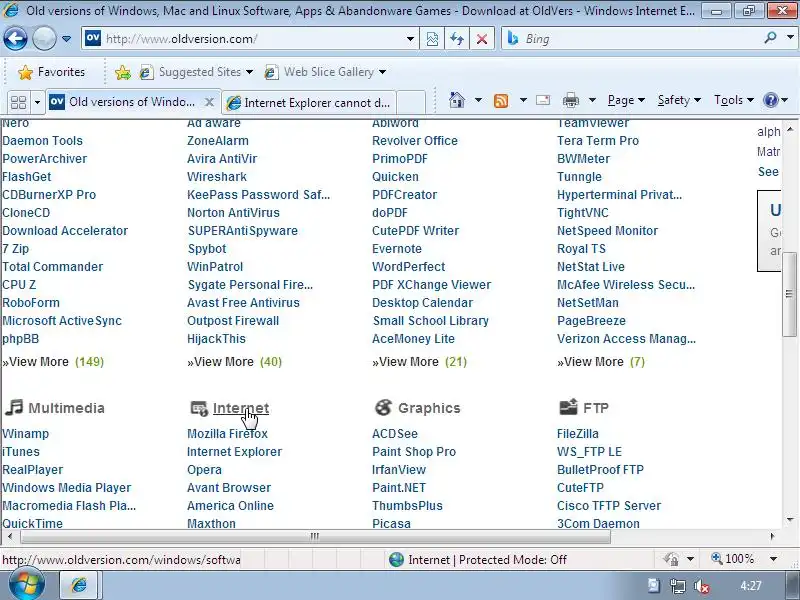Open the Windows Start orb

(x=26, y=584)
